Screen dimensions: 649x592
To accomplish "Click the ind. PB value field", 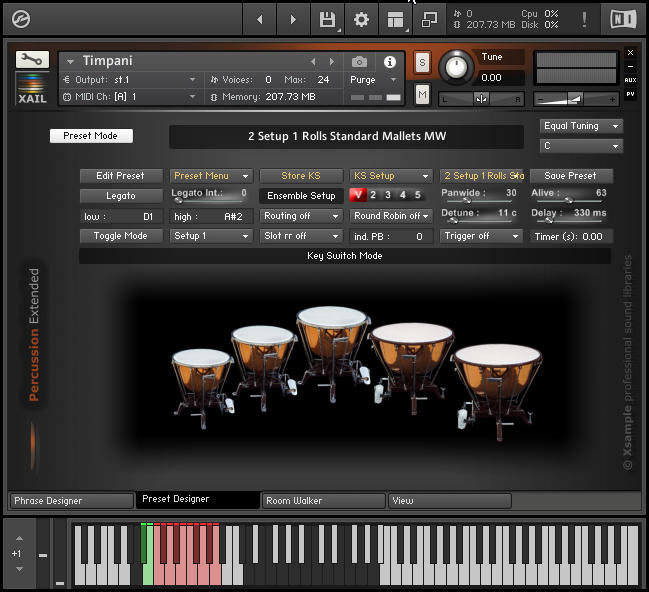I will coord(391,236).
